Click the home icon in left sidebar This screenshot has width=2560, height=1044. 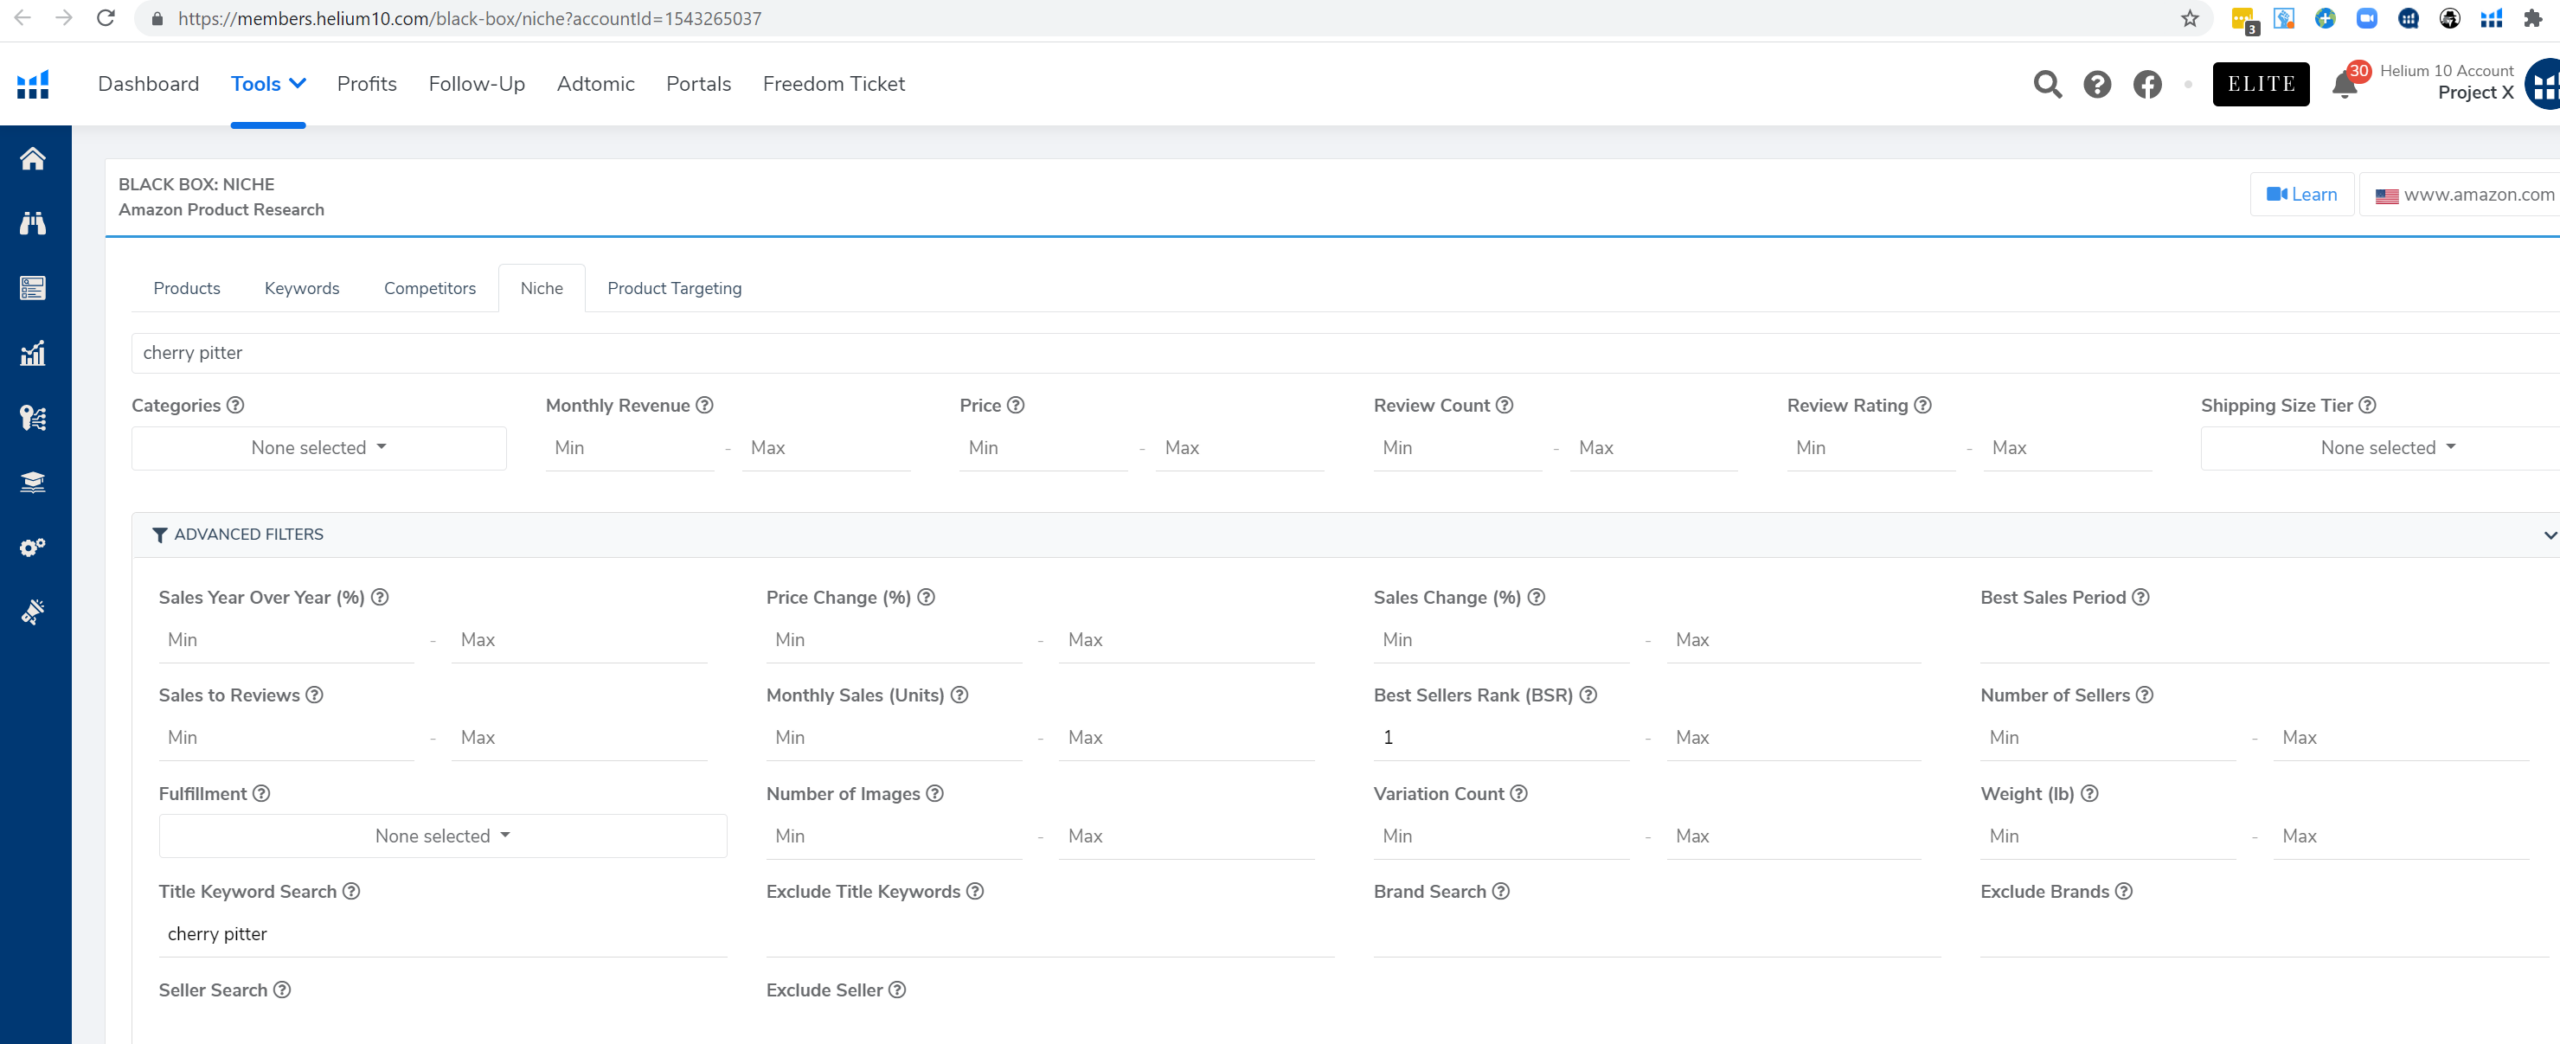[33, 159]
